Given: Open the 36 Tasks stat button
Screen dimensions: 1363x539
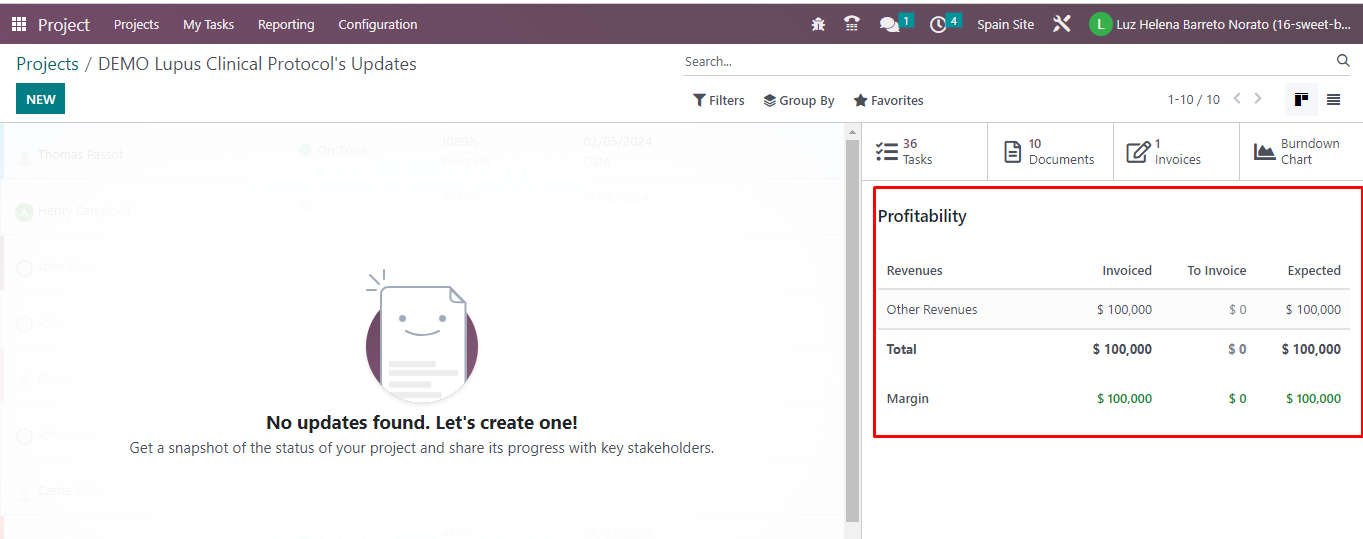Looking at the screenshot, I should pyautogui.click(x=924, y=152).
